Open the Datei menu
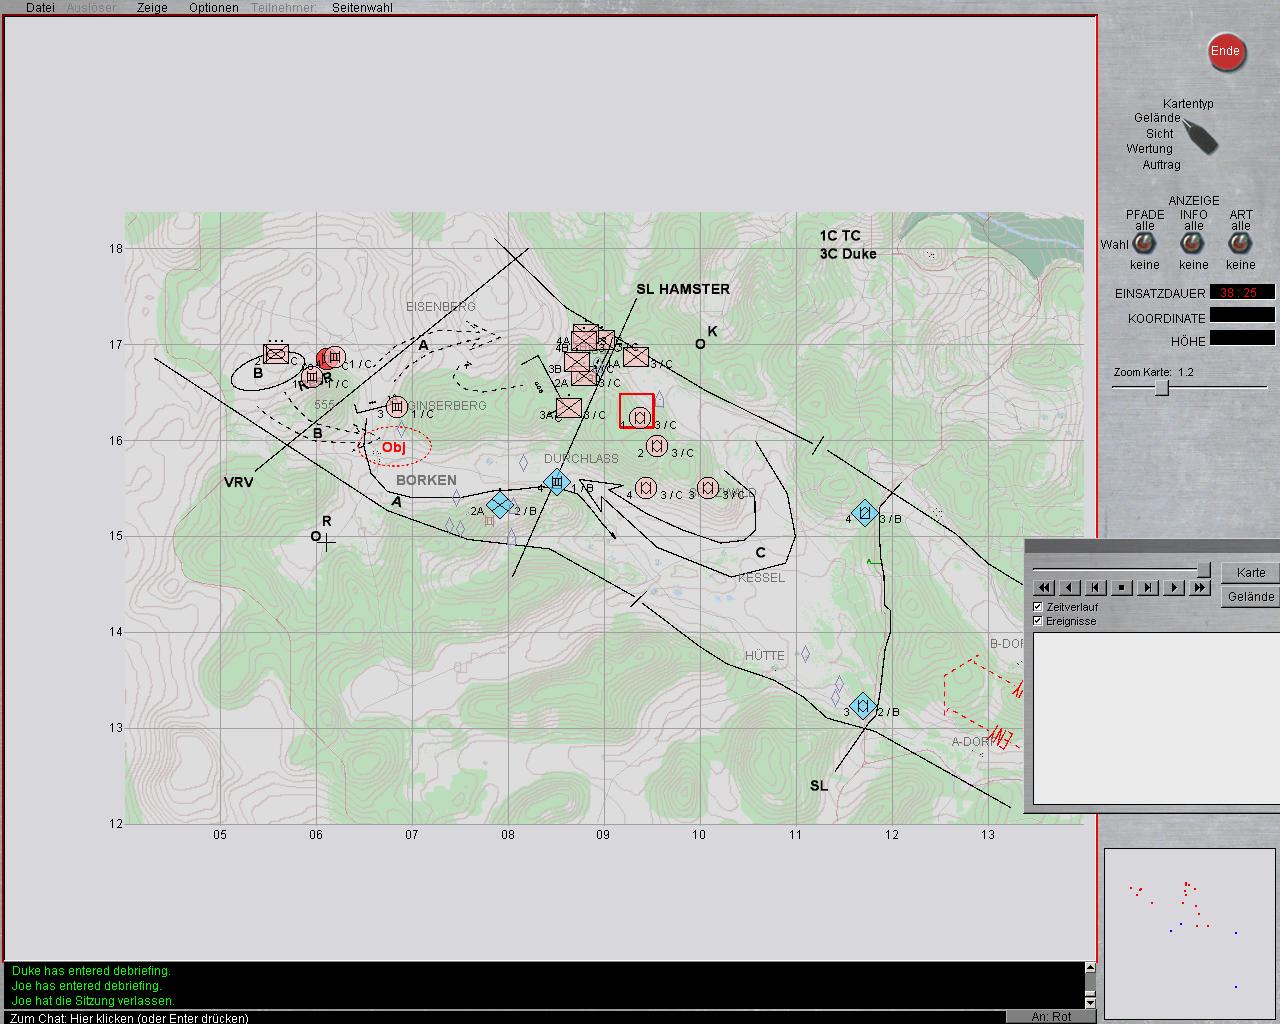Image resolution: width=1280 pixels, height=1024 pixels. pos(40,7)
